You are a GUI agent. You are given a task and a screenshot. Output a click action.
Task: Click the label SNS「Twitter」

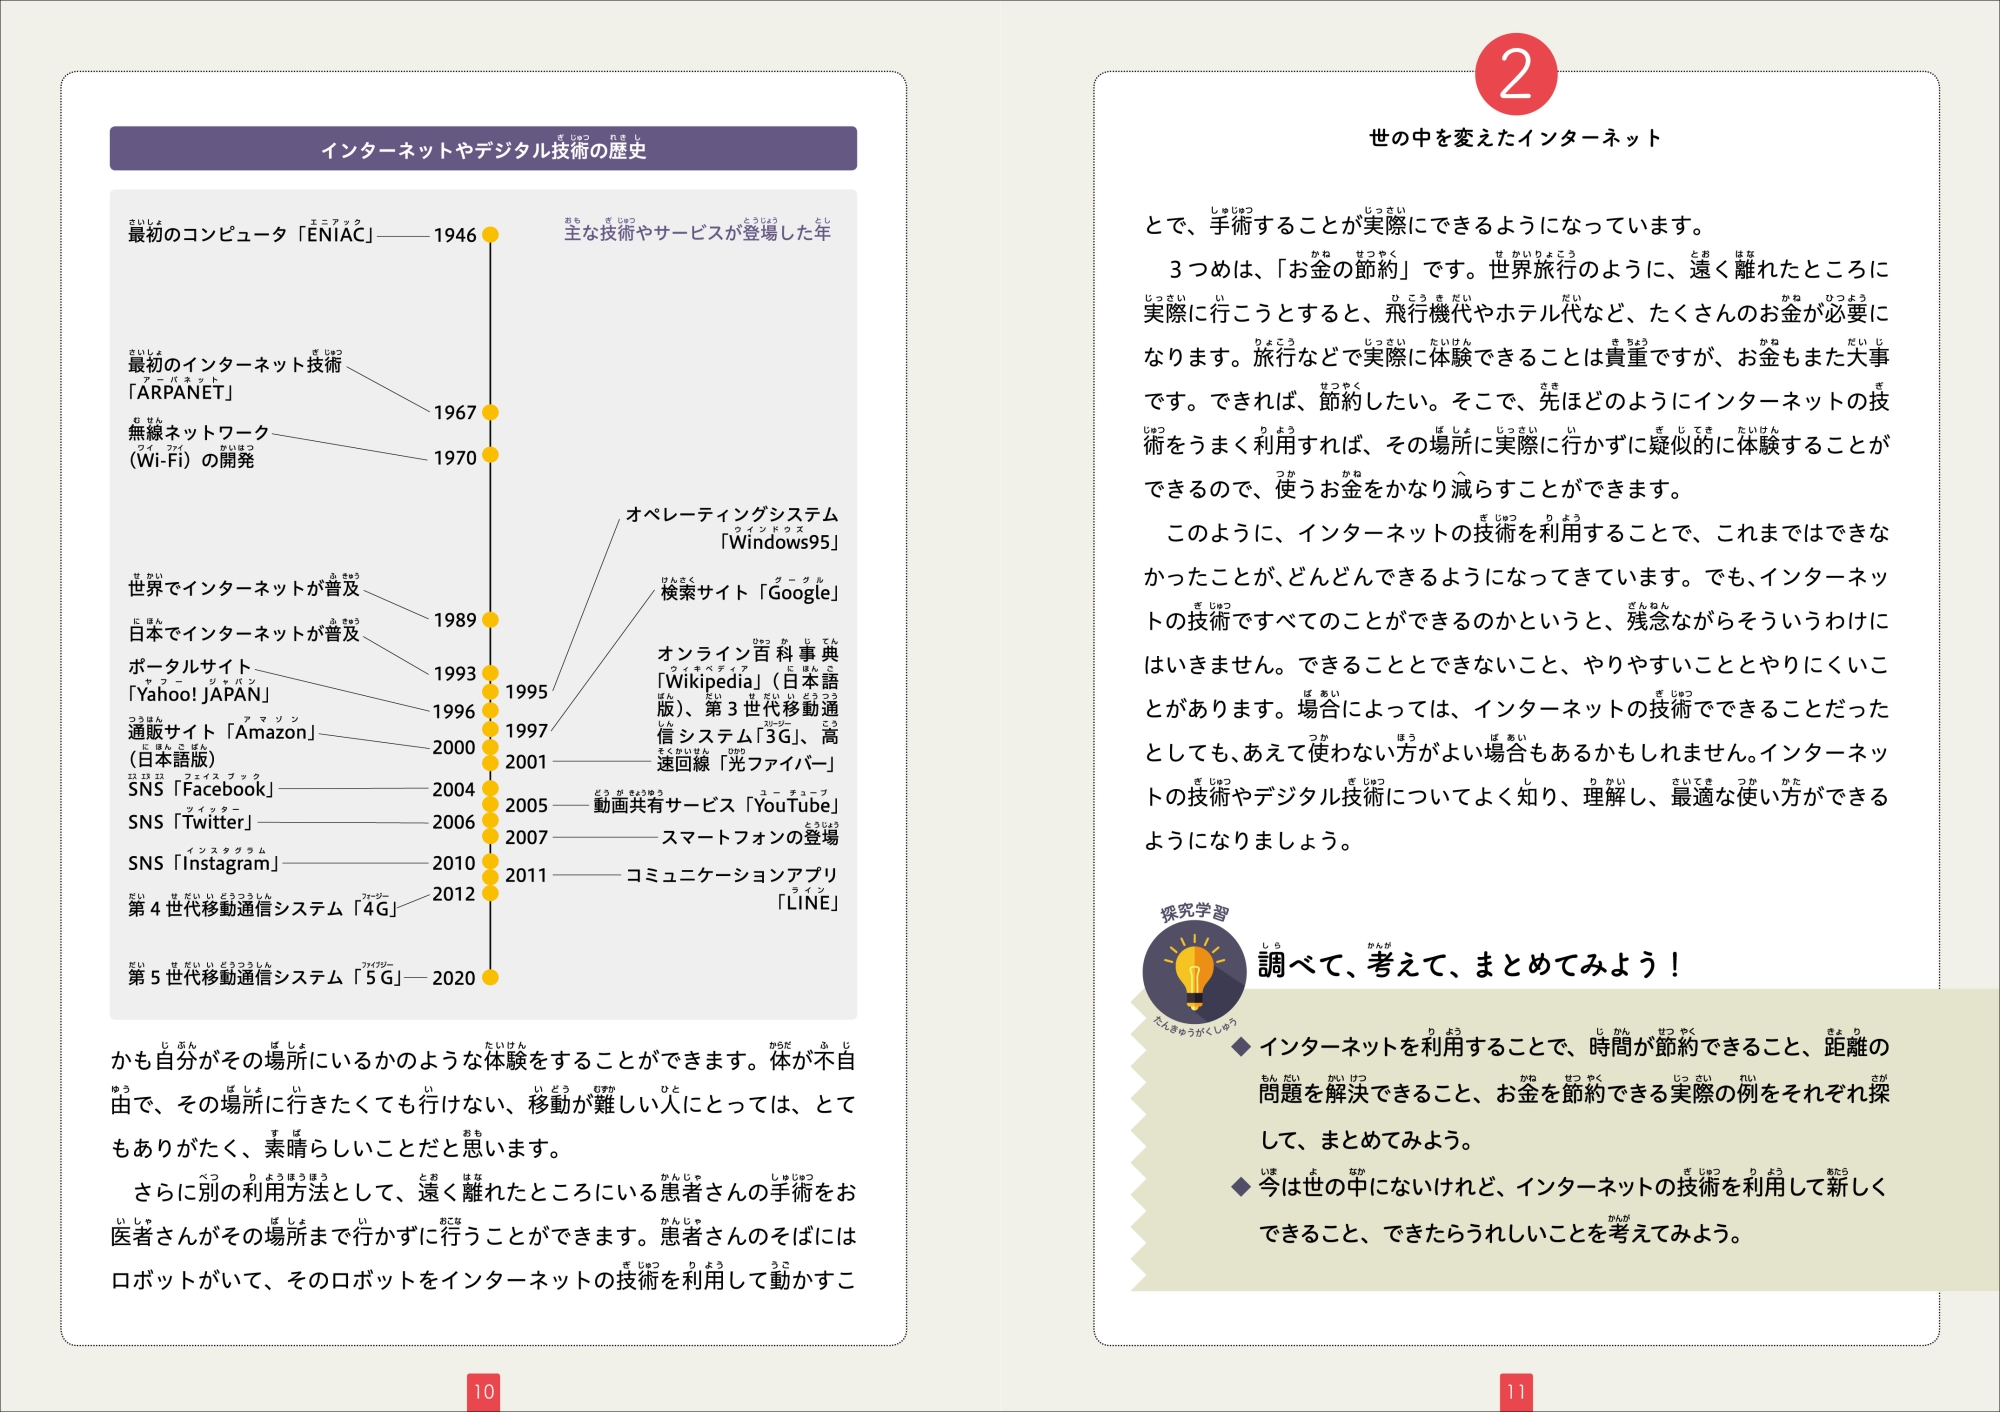(191, 821)
